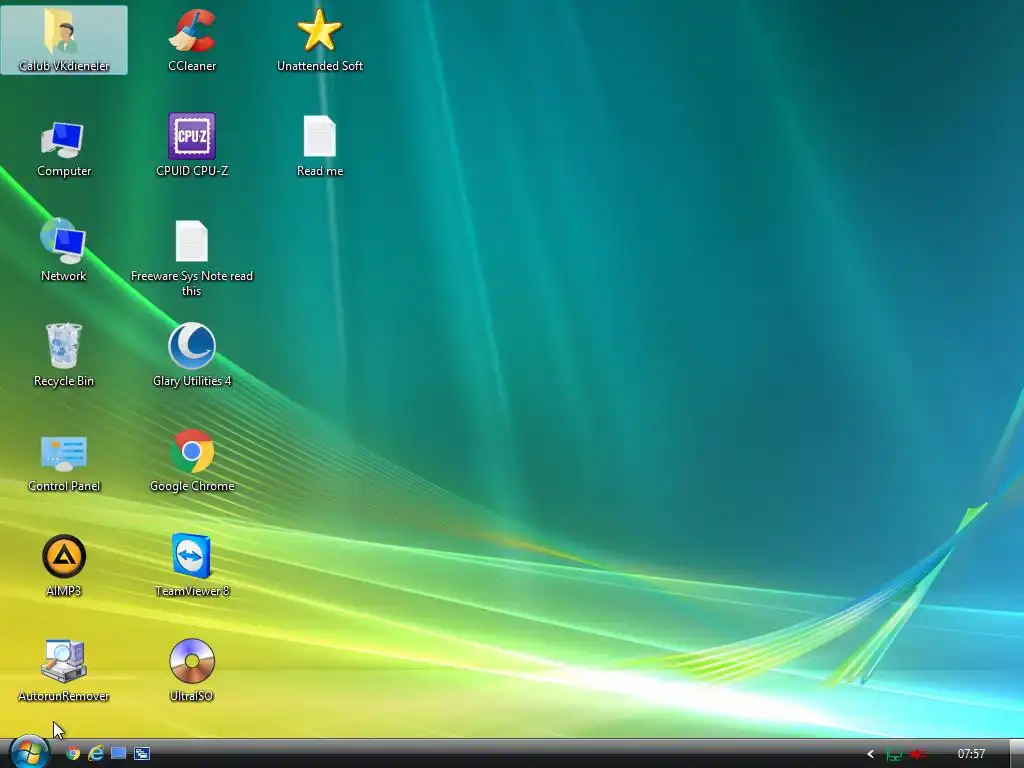Select the Control Panel desktop icon
The width and height of the screenshot is (1024, 768).
tap(63, 463)
